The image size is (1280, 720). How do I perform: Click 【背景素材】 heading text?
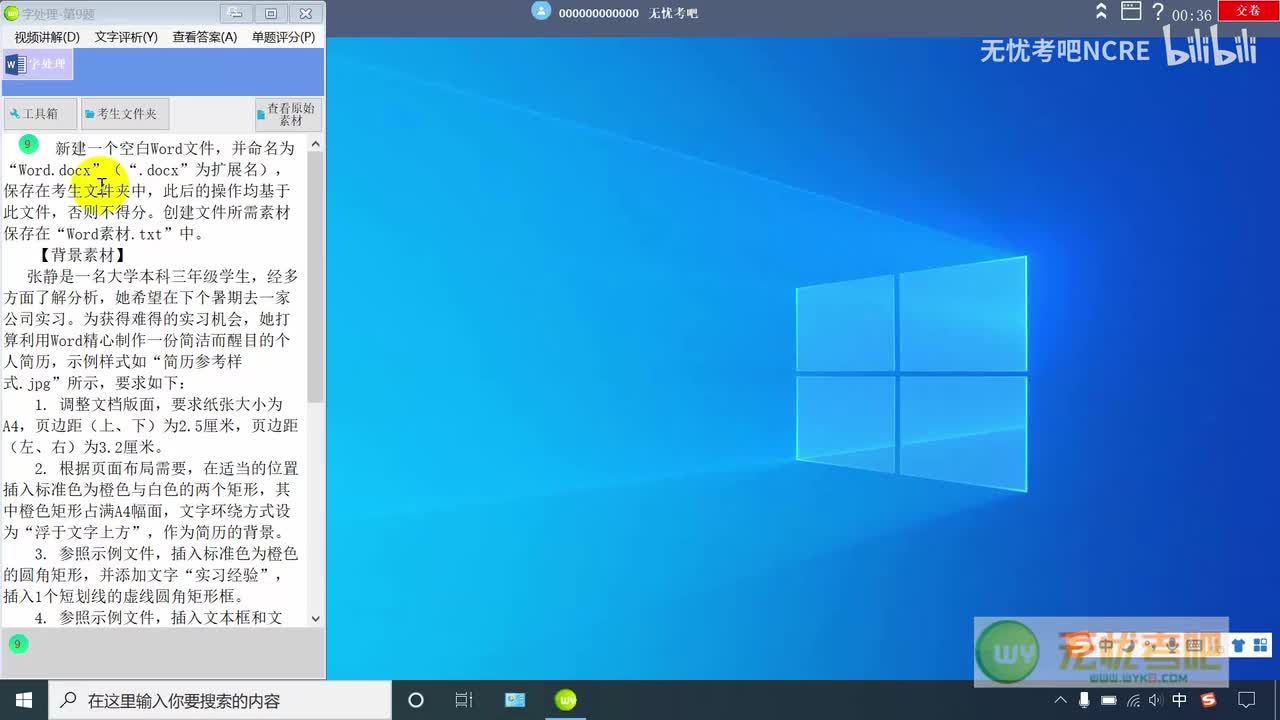(x=82, y=255)
